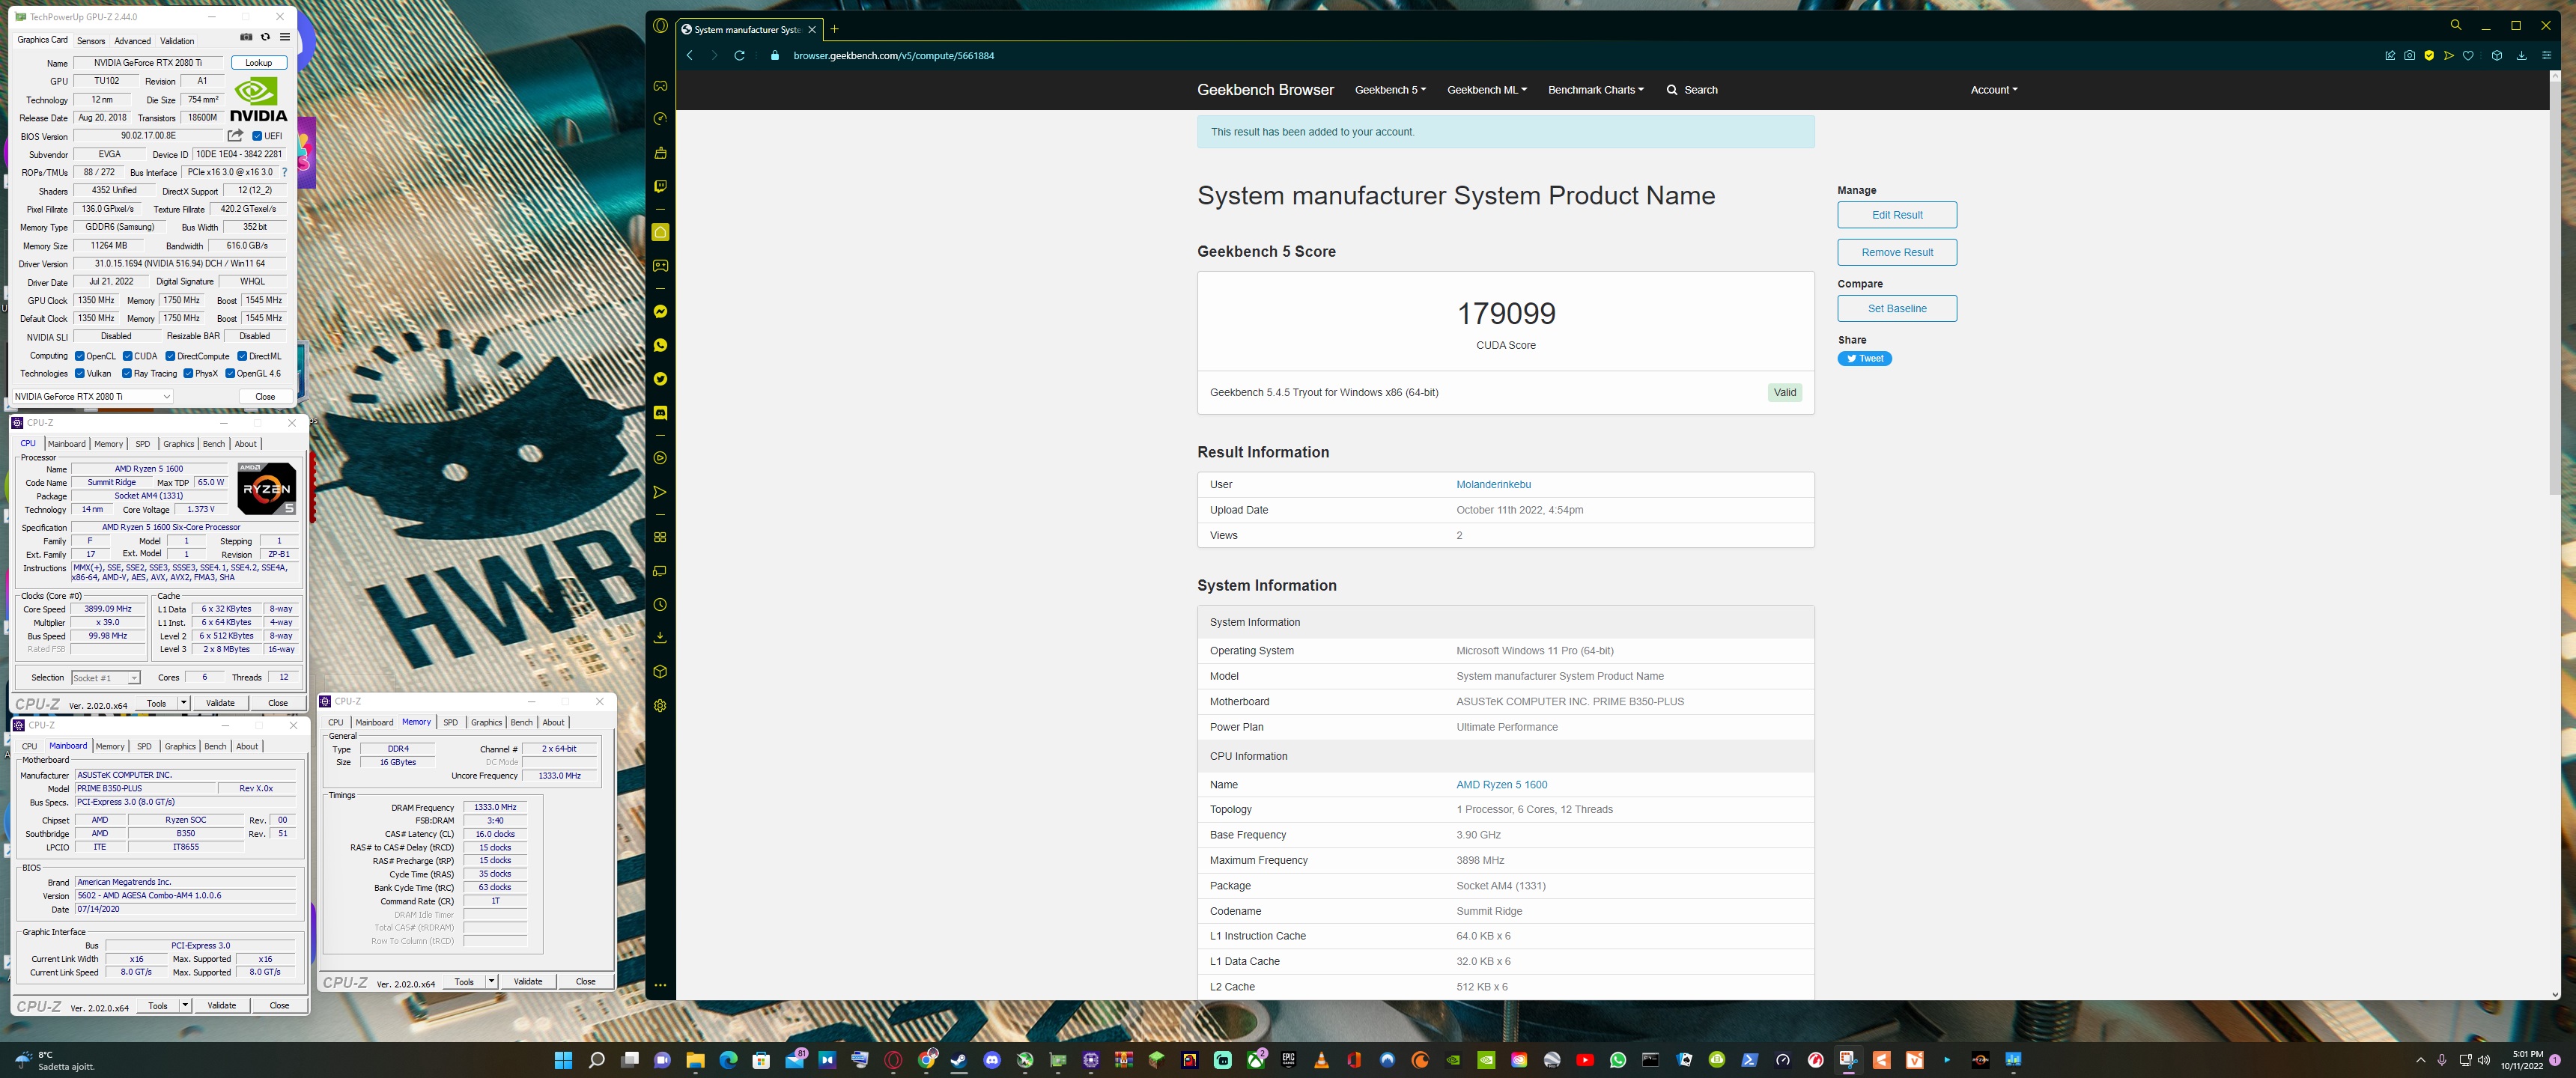Toggle the DirectML checkbox in GPU-Z
Screen dimensions: 2576x1078
pos(242,356)
